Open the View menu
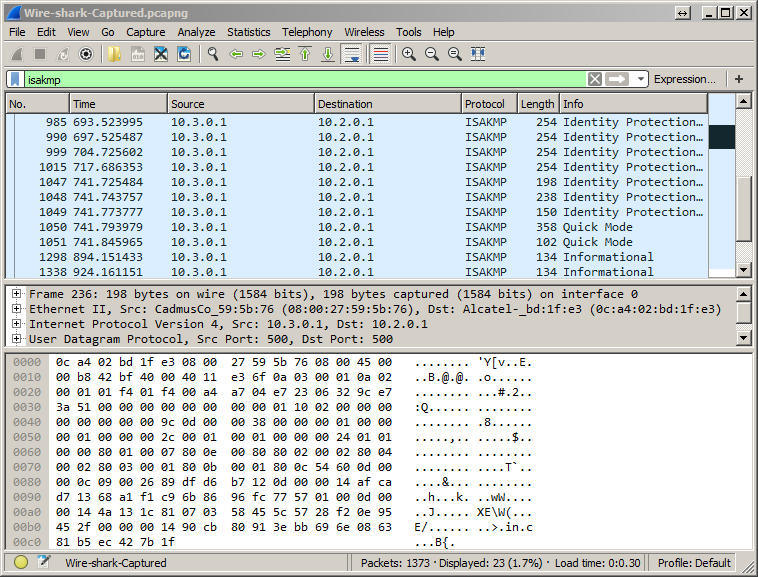The image size is (758, 577). tap(78, 32)
